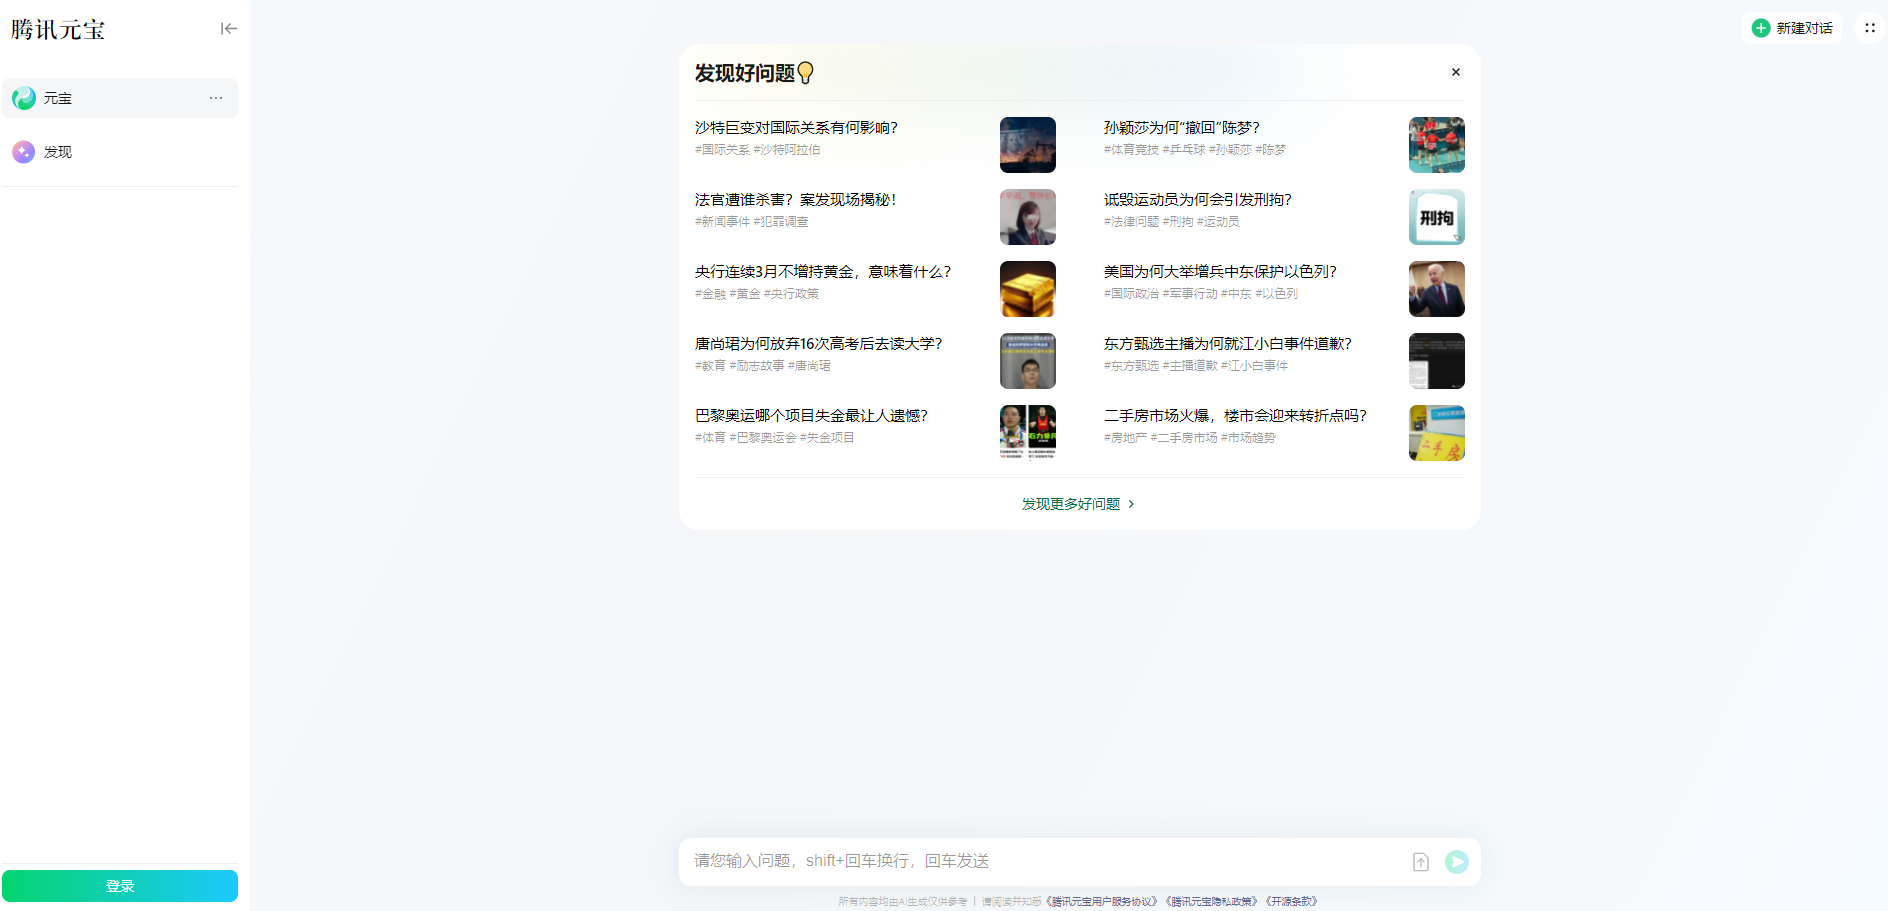Click the #新闻事件 tag
This screenshot has width=1888, height=911.
click(722, 222)
